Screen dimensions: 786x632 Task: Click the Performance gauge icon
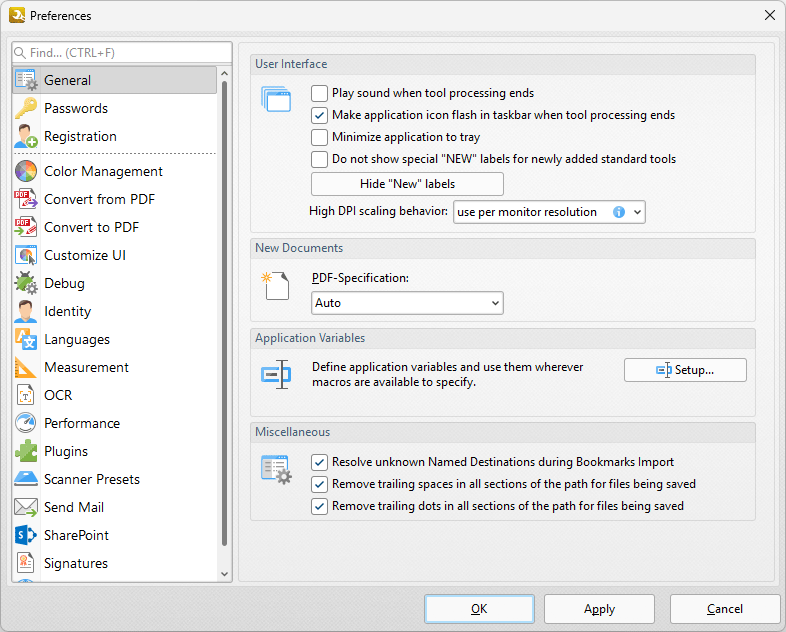26,424
